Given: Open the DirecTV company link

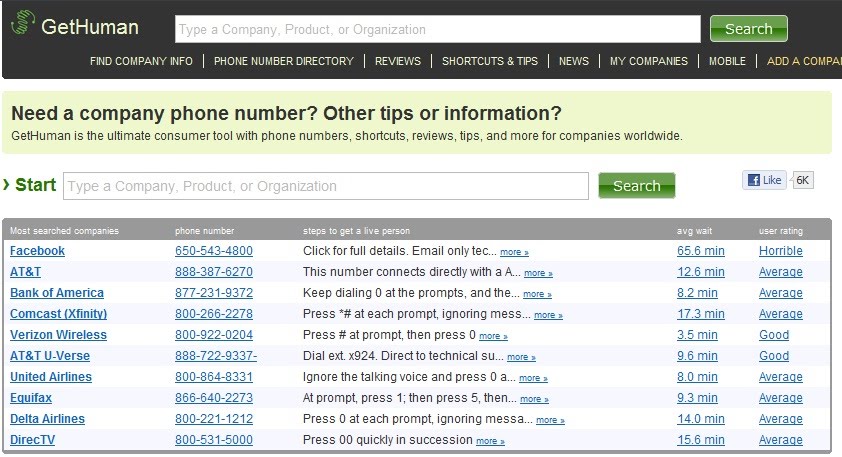Looking at the screenshot, I should 32,440.
